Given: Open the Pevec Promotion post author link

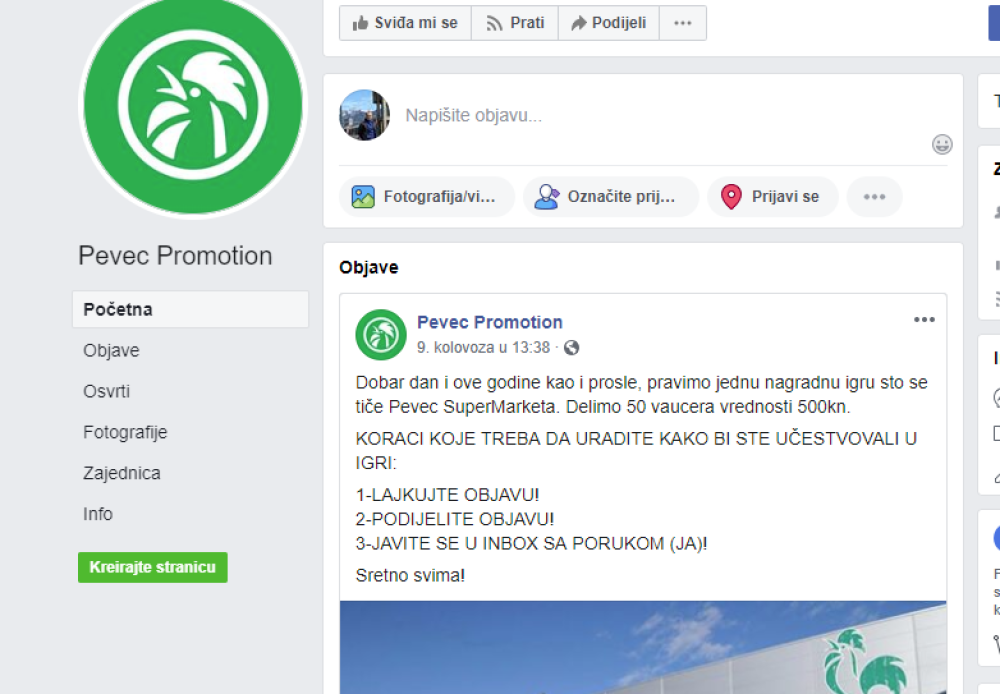Looking at the screenshot, I should 490,322.
